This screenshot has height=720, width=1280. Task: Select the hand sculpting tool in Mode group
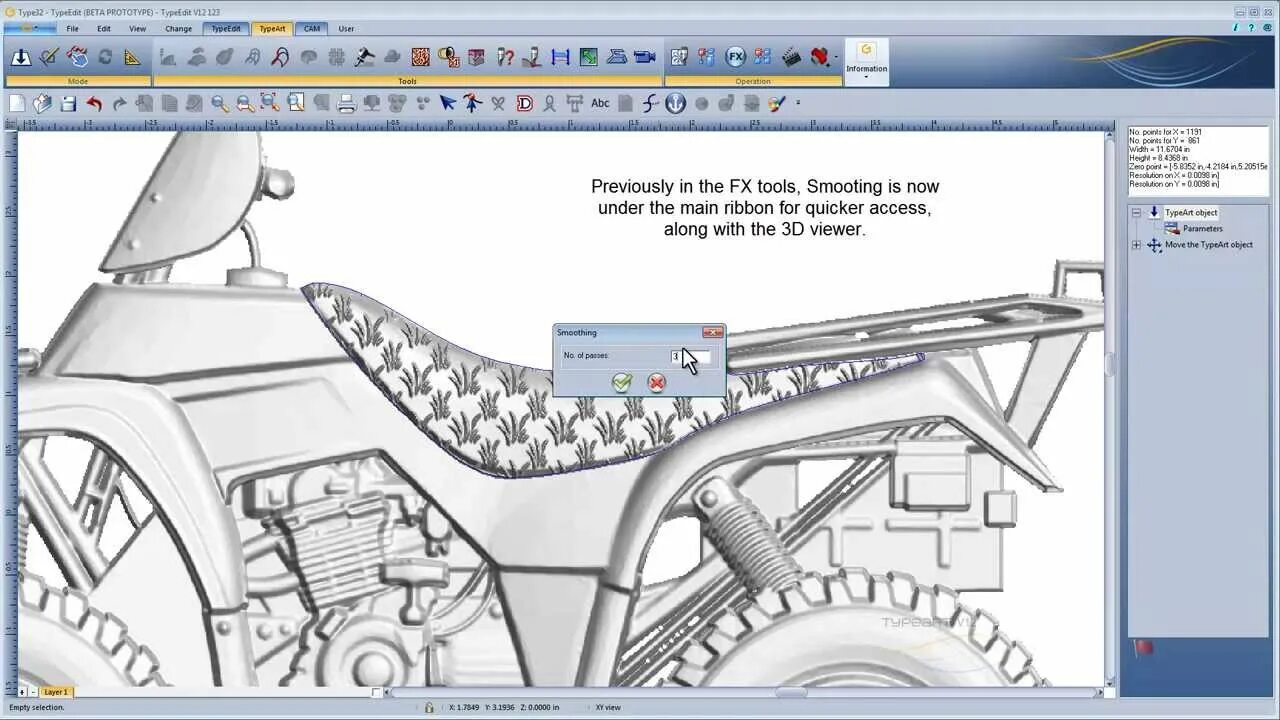pyautogui.click(x=77, y=58)
